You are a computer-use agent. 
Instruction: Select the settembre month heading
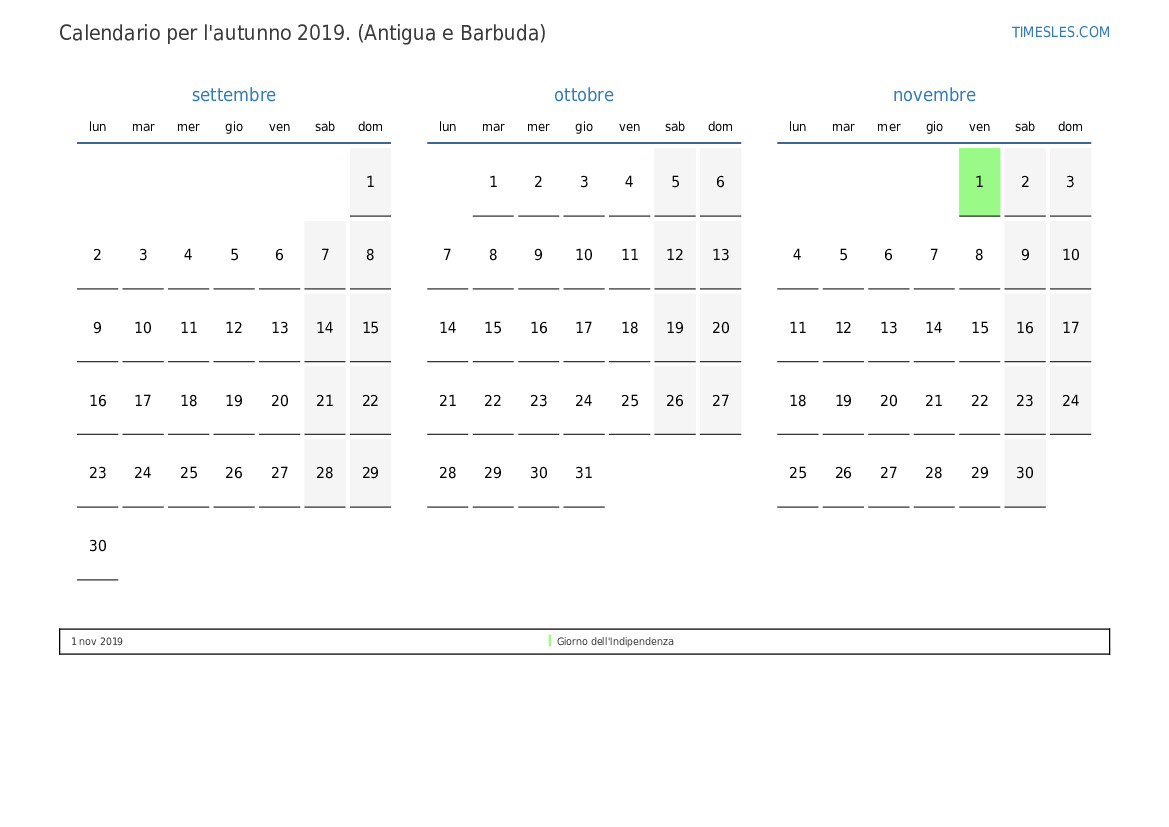pyautogui.click(x=233, y=95)
